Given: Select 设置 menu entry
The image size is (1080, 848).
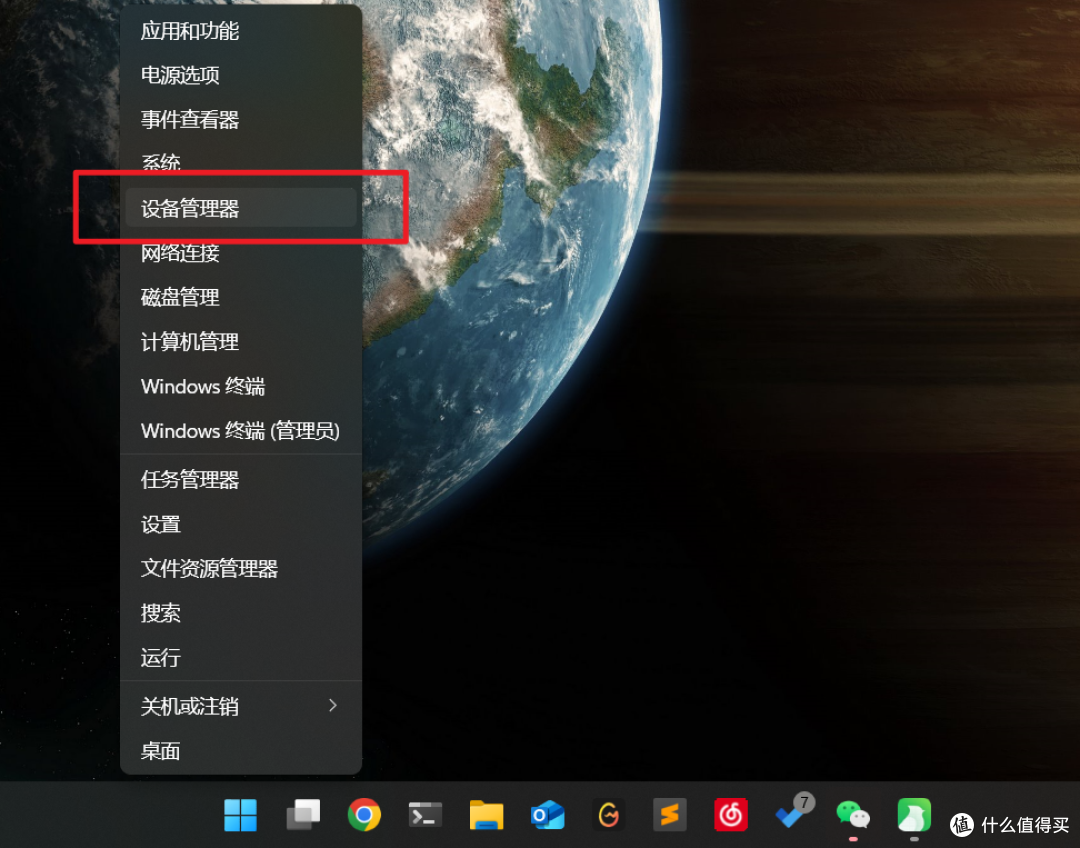Looking at the screenshot, I should click(x=241, y=524).
